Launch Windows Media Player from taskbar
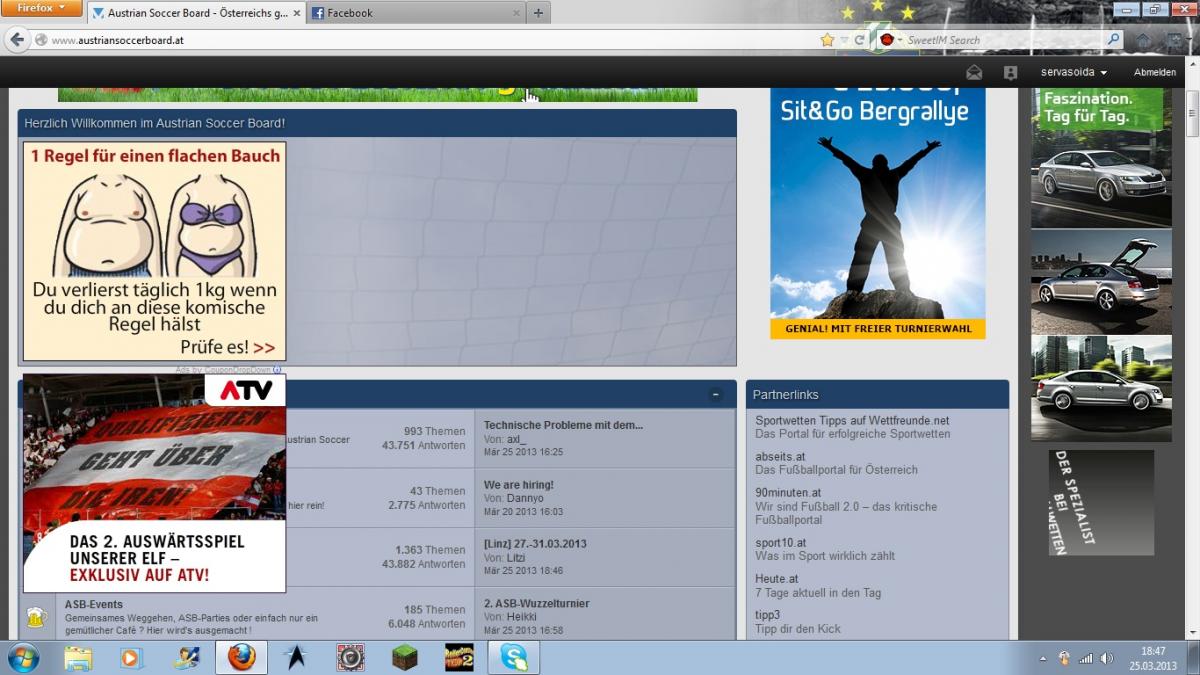The height and width of the screenshot is (675, 1200). coord(132,658)
